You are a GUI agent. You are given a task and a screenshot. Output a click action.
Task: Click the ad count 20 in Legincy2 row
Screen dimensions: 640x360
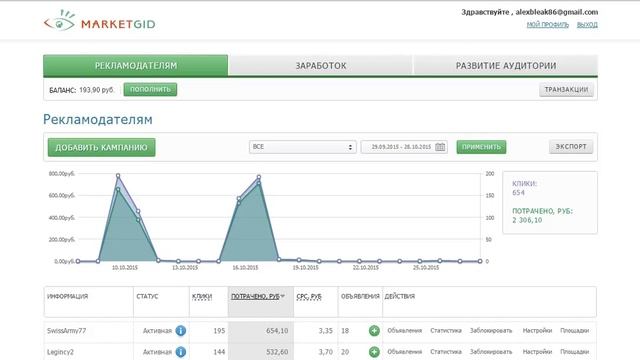(x=345, y=352)
